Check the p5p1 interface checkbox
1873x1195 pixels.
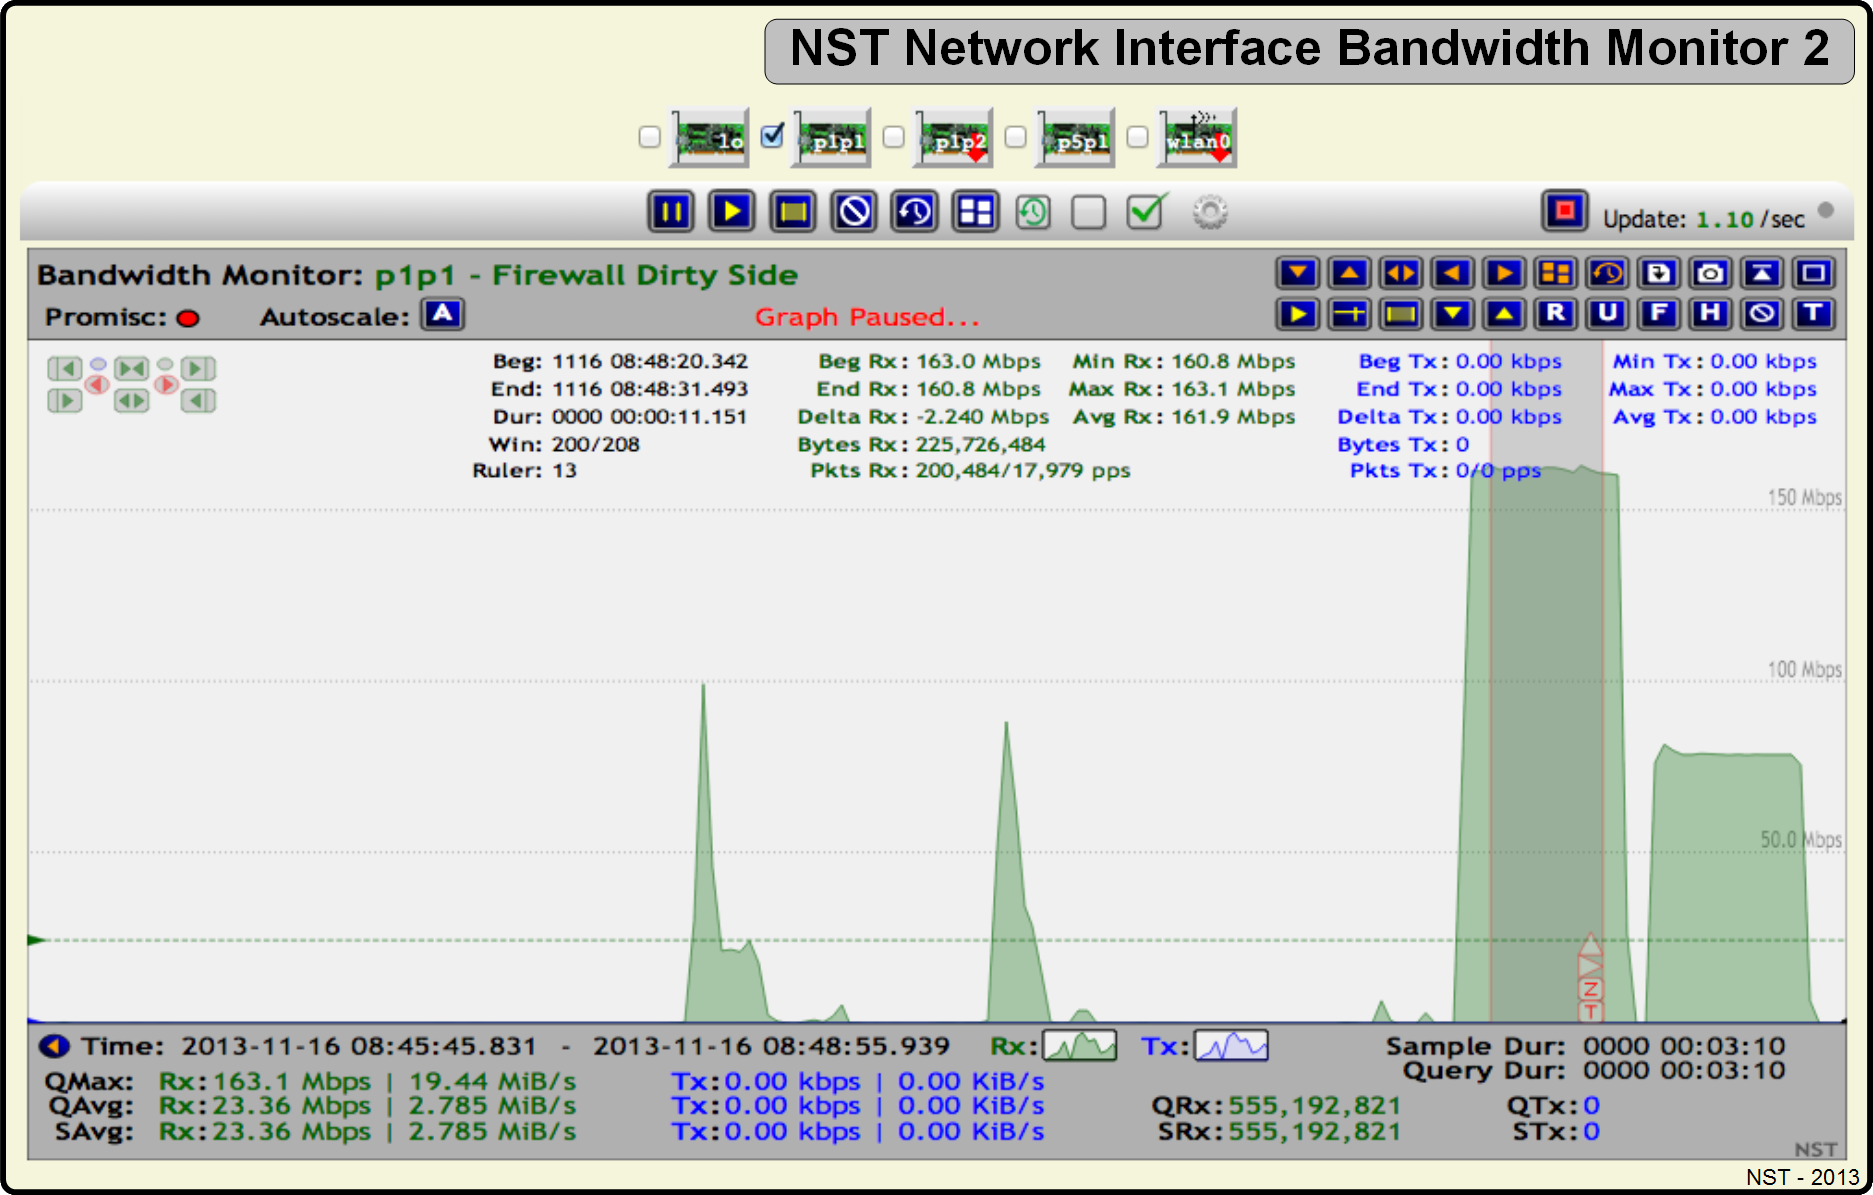click(1016, 137)
